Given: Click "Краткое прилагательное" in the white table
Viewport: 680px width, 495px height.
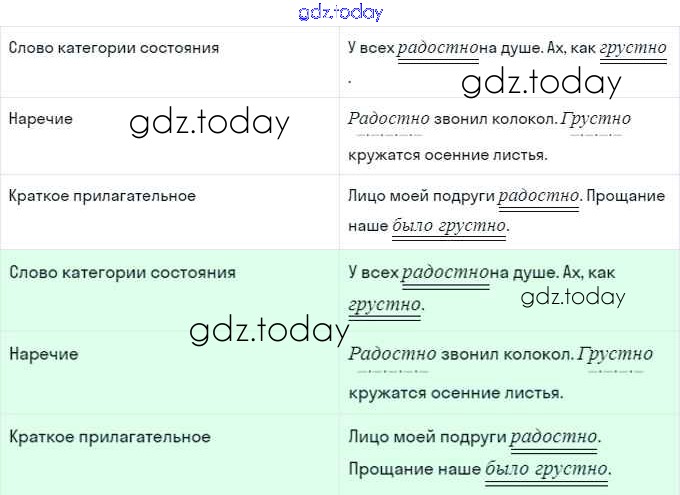Looking at the screenshot, I should [102, 195].
